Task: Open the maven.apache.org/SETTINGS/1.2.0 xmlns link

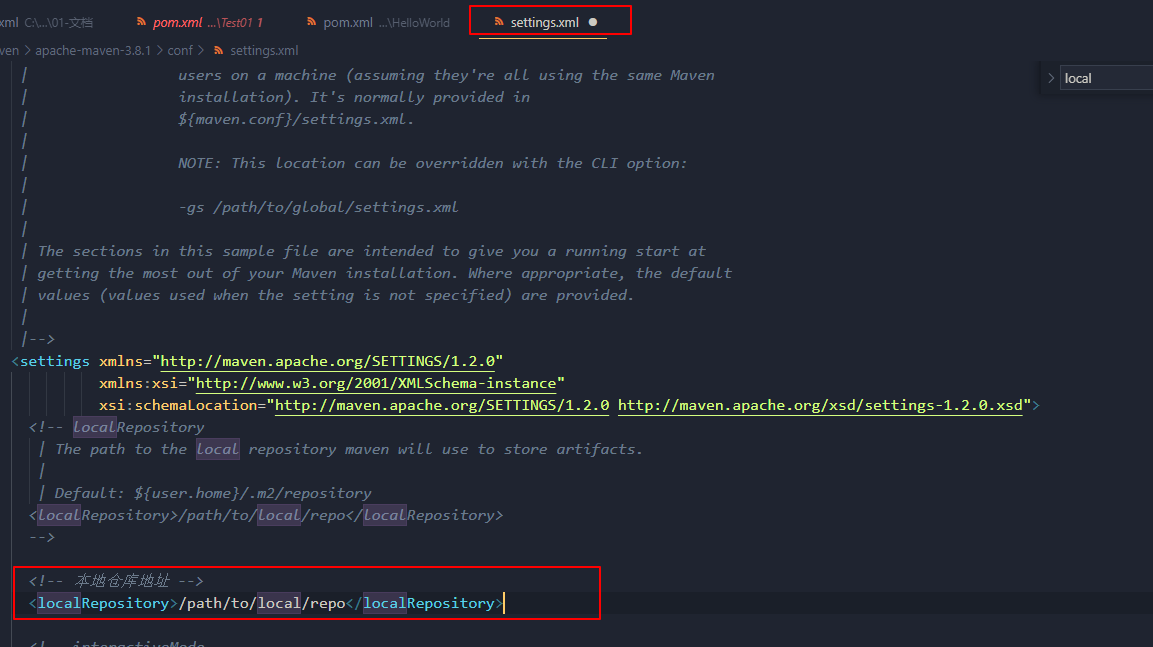Action: click(x=331, y=361)
